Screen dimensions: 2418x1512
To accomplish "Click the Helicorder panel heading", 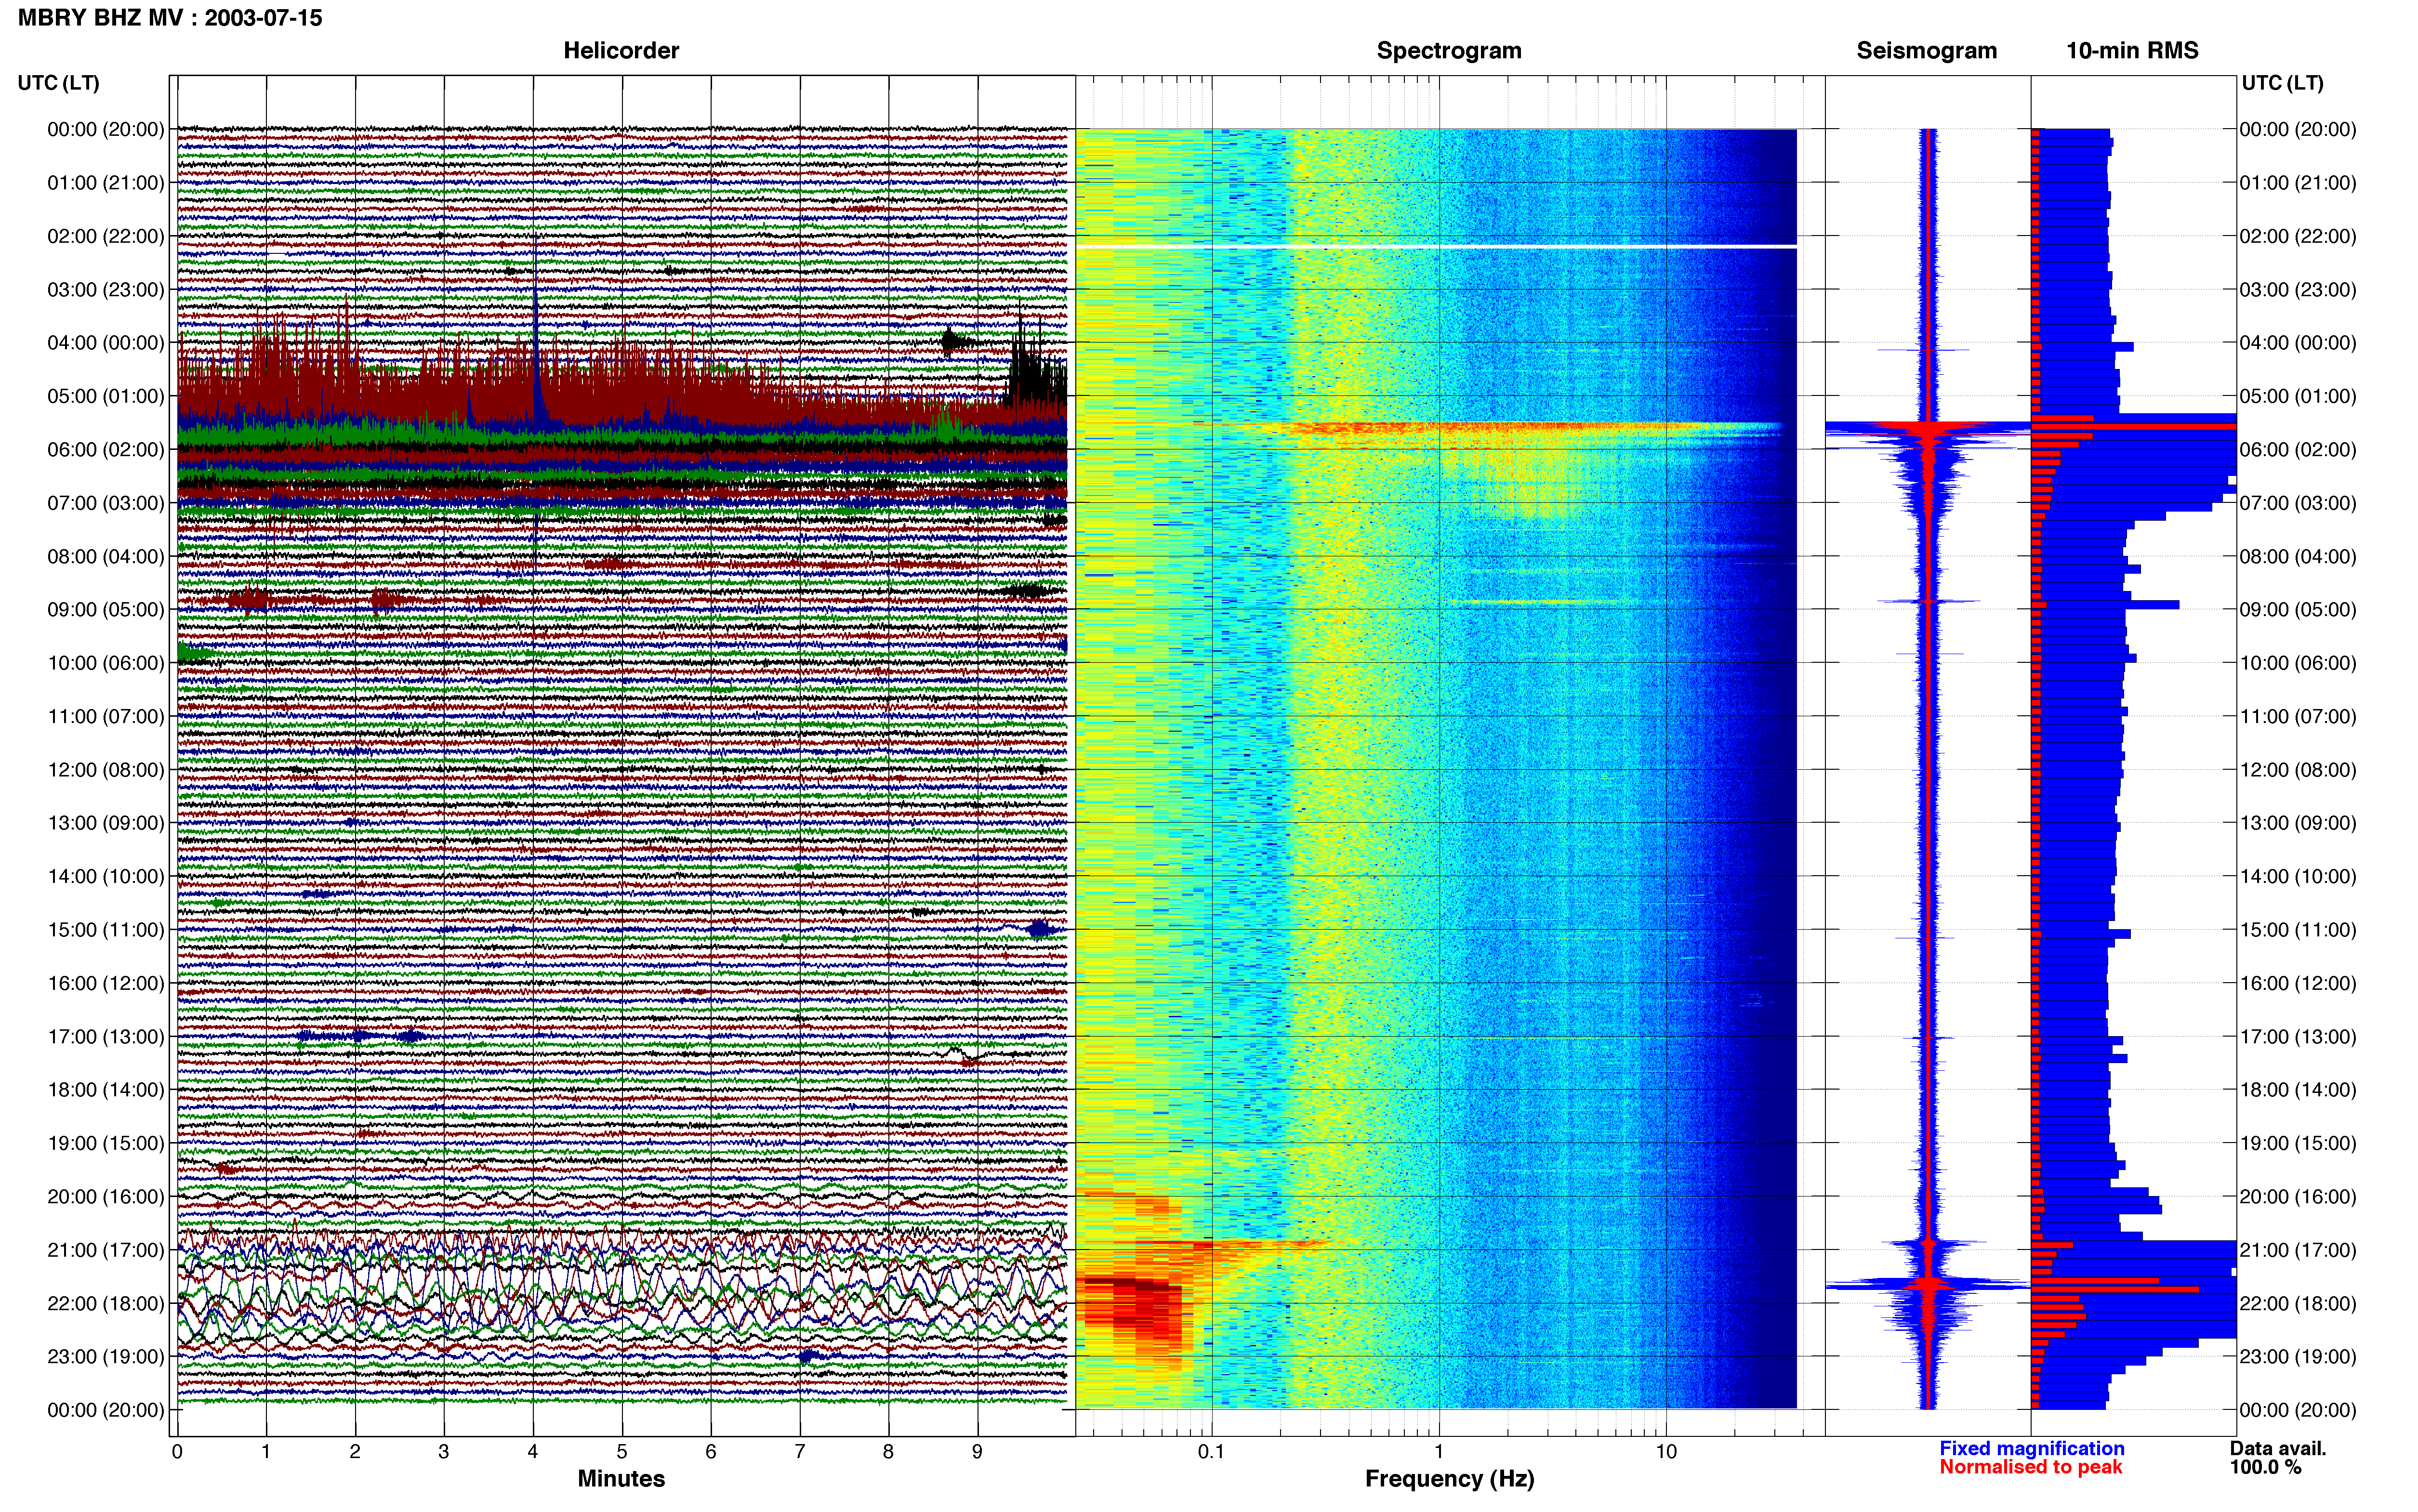I will [x=621, y=51].
